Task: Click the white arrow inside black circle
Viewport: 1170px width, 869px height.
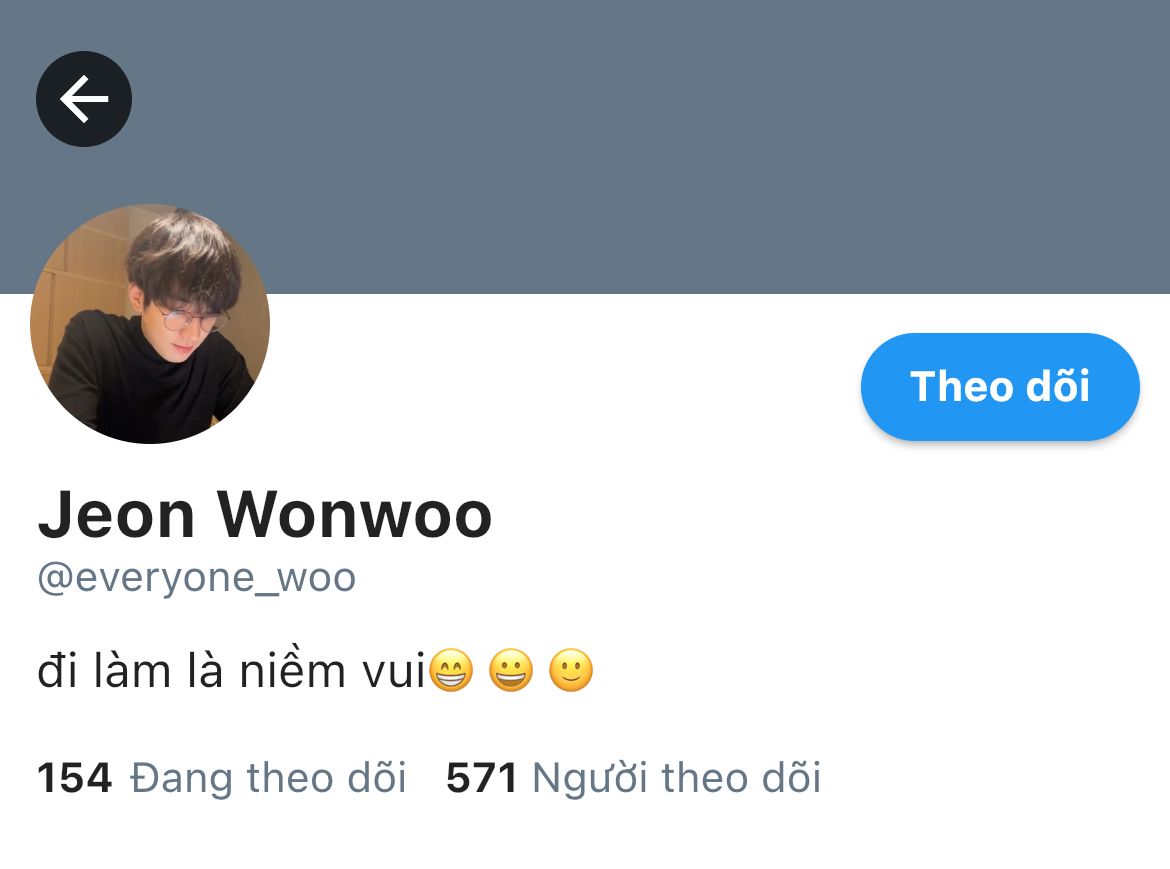Action: pyautogui.click(x=84, y=98)
